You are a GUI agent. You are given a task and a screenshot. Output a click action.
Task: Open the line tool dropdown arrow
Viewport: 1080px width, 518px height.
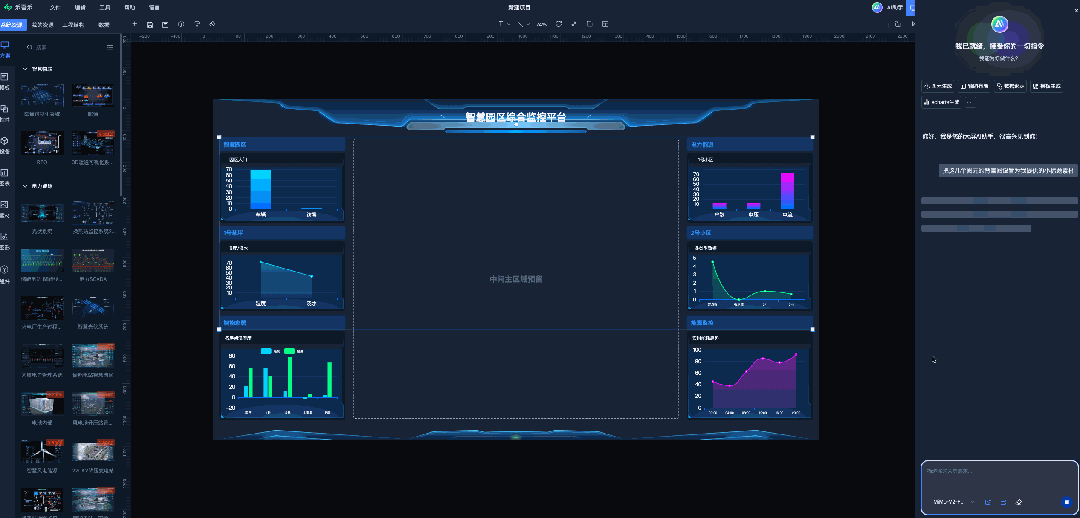coord(529,24)
